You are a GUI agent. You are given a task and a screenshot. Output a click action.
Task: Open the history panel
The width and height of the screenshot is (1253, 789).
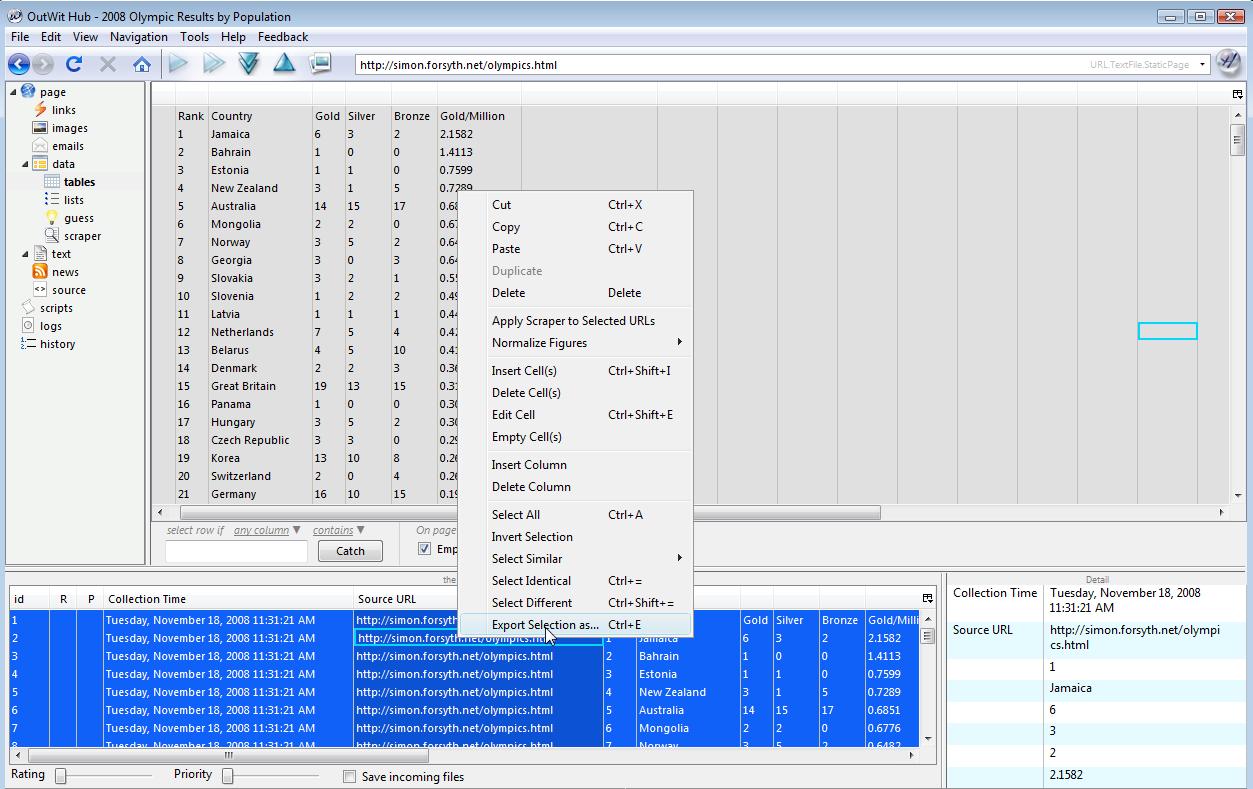coord(56,344)
